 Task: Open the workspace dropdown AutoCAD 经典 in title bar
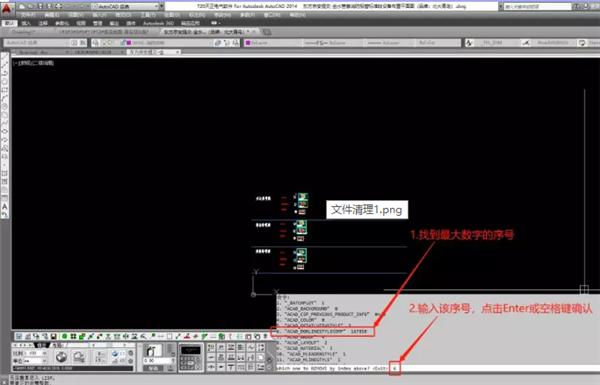127,7
